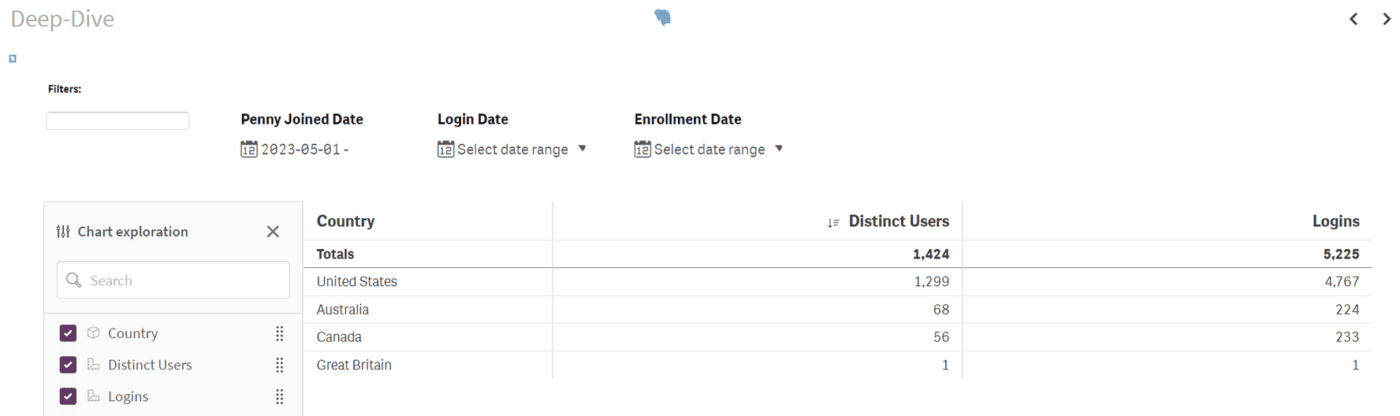Click the calendar icon under Enrollment Date

click(643, 149)
